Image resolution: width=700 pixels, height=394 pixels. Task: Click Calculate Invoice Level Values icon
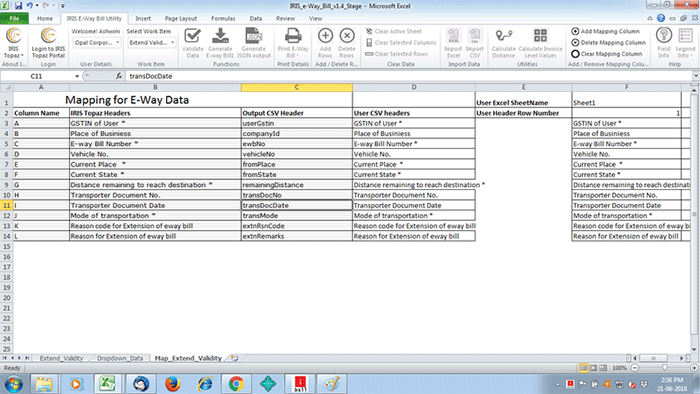point(540,43)
